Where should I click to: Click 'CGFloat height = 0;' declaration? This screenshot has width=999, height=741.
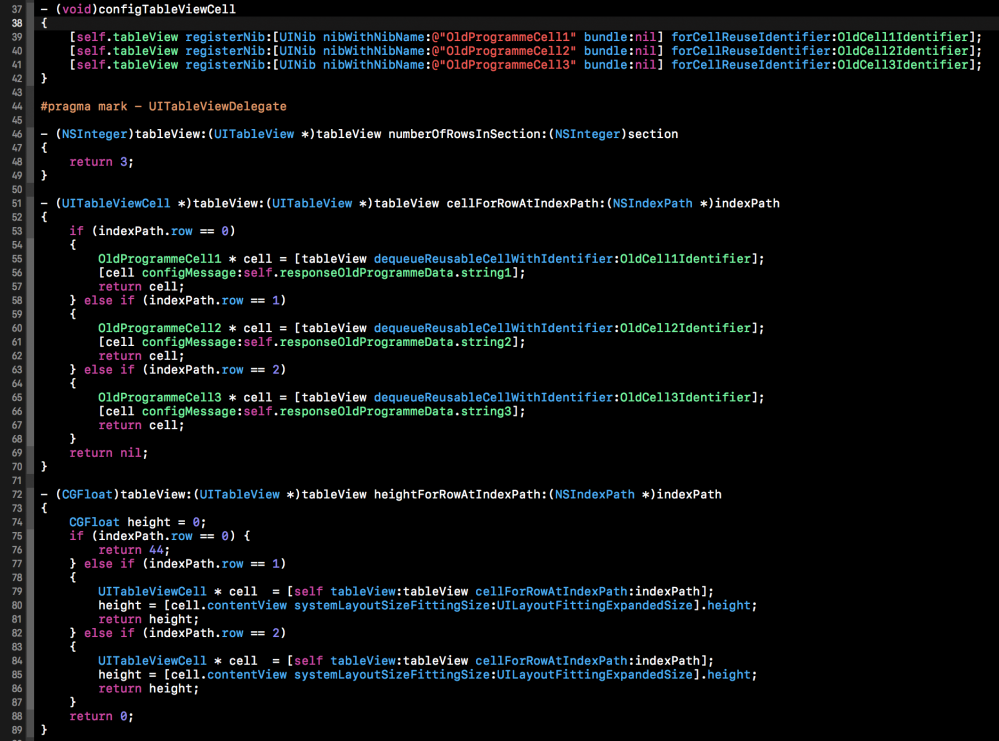point(138,522)
